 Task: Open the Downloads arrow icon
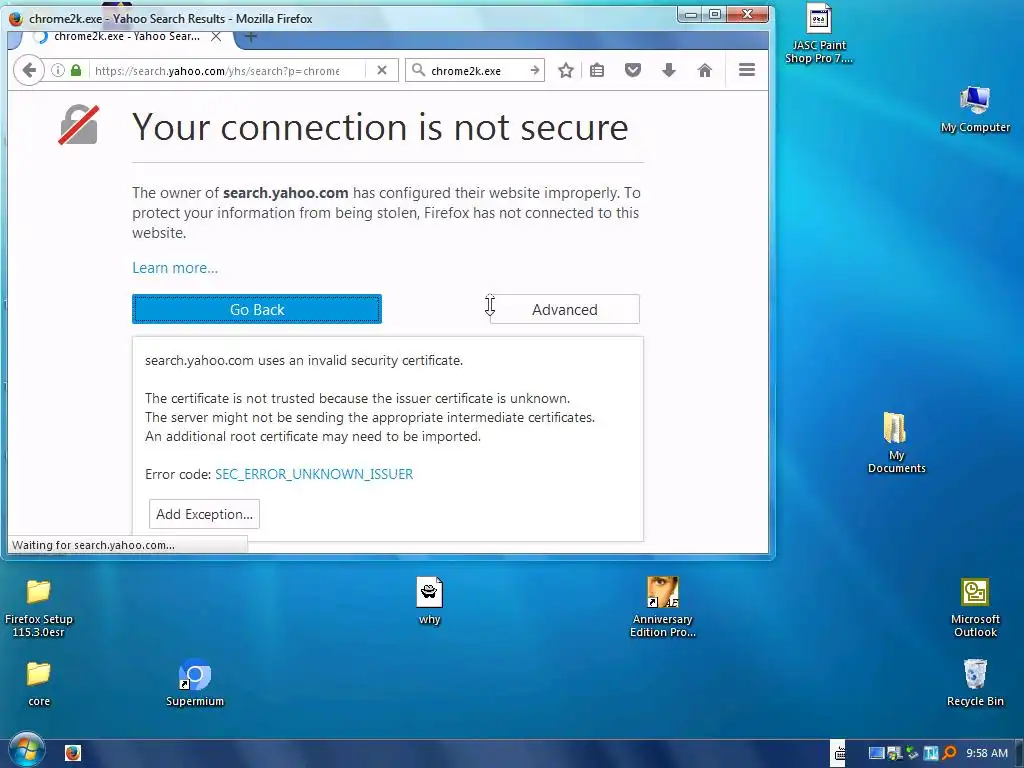pos(669,71)
